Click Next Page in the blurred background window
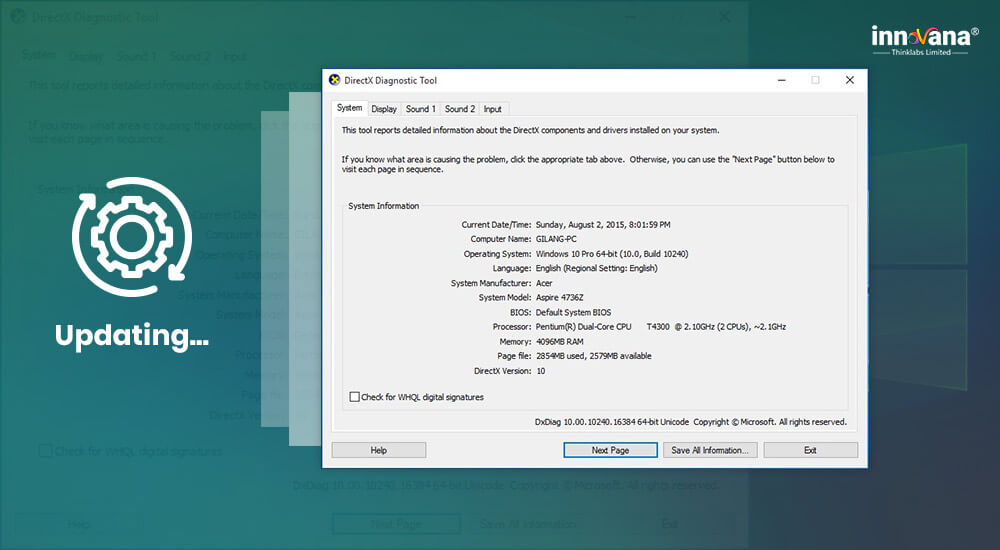The image size is (1000, 550). 396,524
